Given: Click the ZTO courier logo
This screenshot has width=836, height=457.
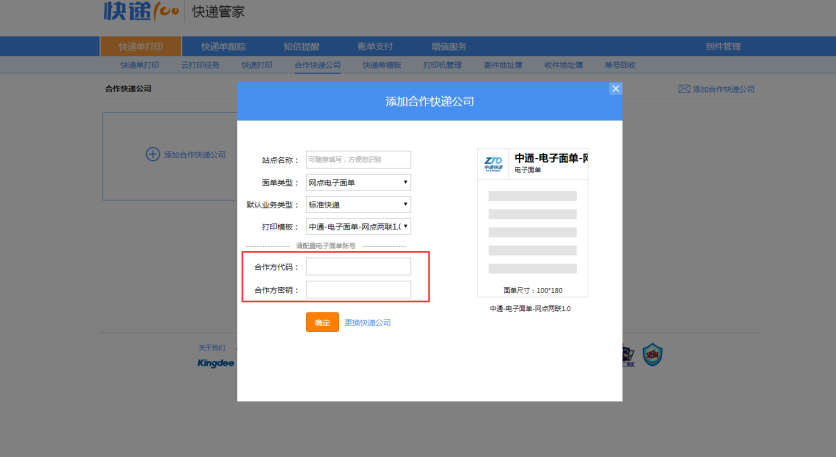Looking at the screenshot, I should point(493,164).
